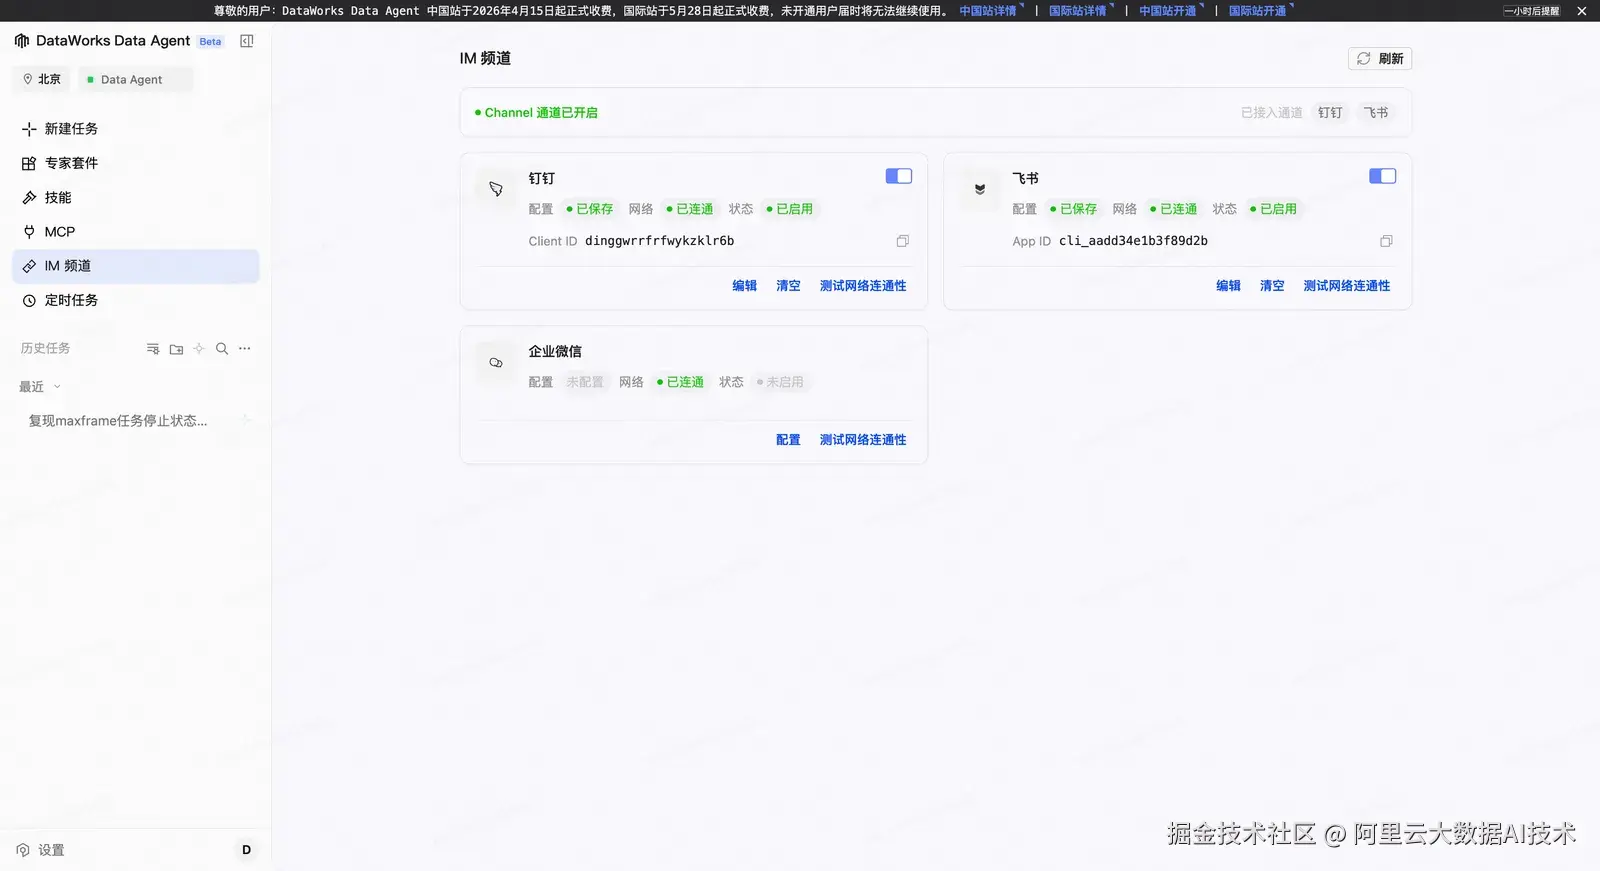
Task: Open the D user avatar
Action: (x=246, y=850)
